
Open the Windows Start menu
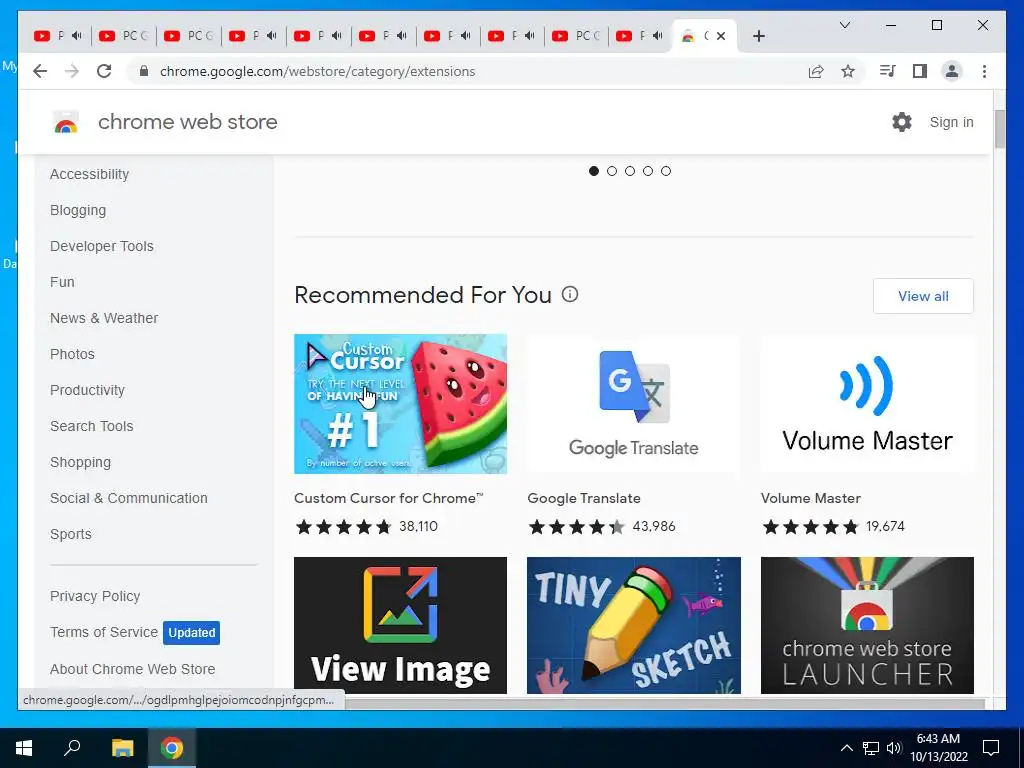24,748
